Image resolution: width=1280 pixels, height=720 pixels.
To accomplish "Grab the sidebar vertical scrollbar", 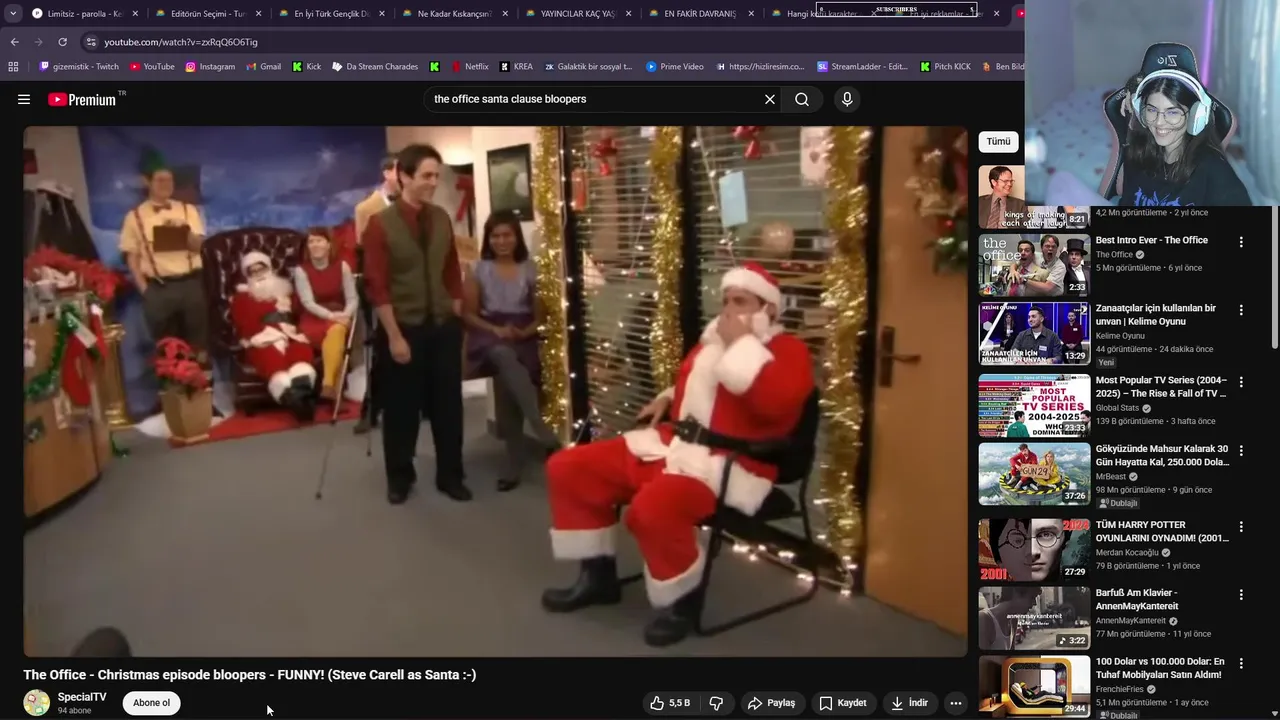I will pyautogui.click(x=1274, y=275).
